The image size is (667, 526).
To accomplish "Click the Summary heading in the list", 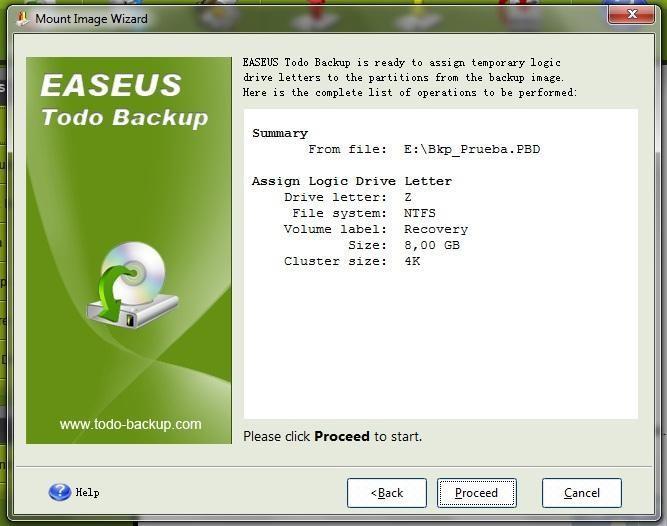I will (280, 133).
